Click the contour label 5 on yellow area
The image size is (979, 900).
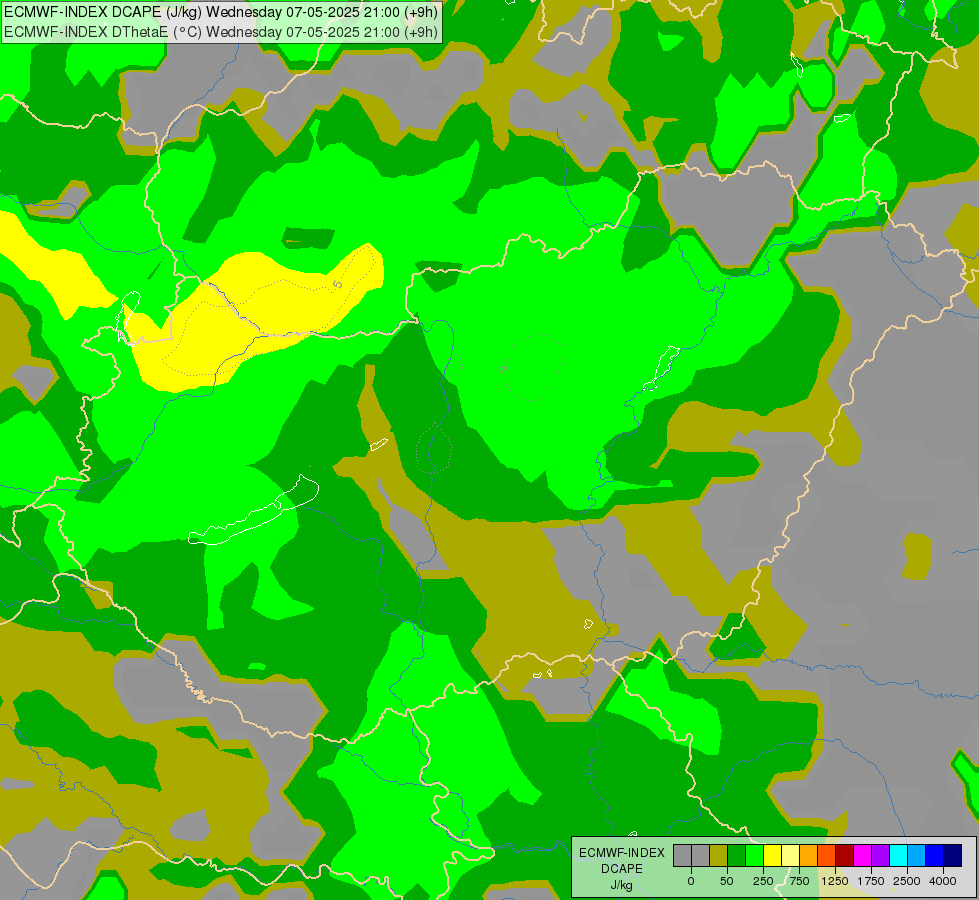(338, 285)
